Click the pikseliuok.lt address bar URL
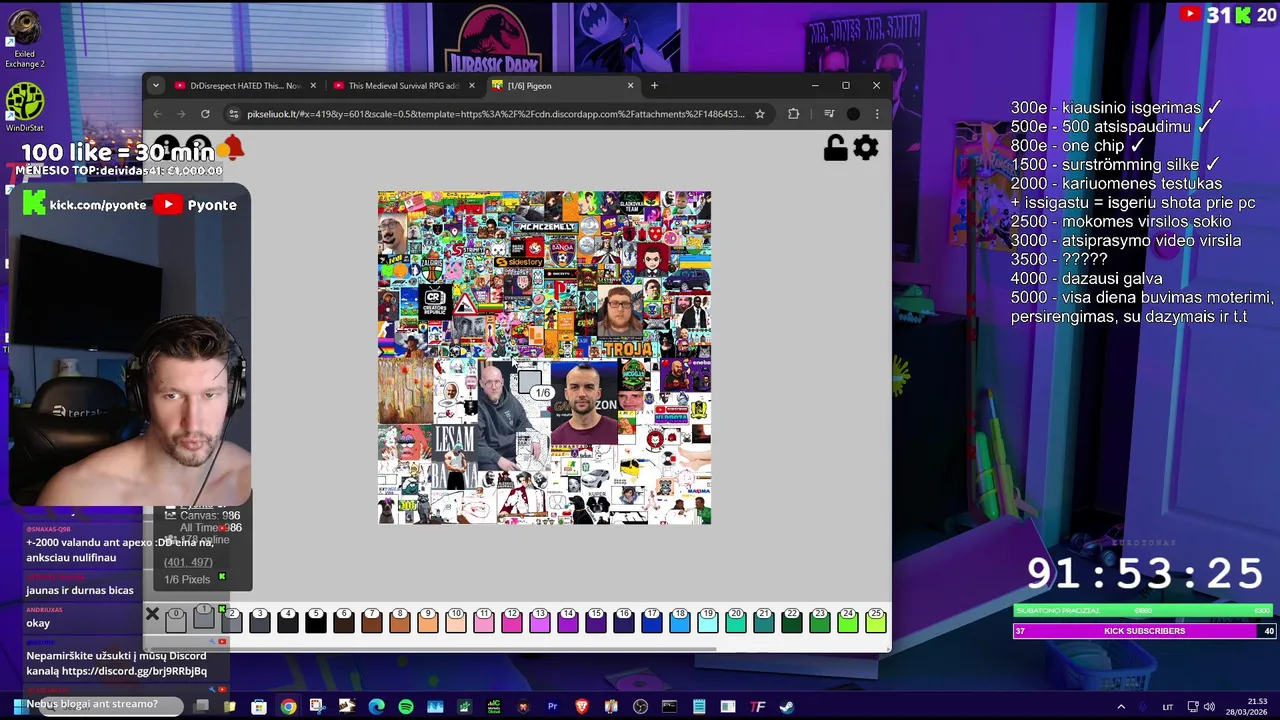 (x=495, y=114)
